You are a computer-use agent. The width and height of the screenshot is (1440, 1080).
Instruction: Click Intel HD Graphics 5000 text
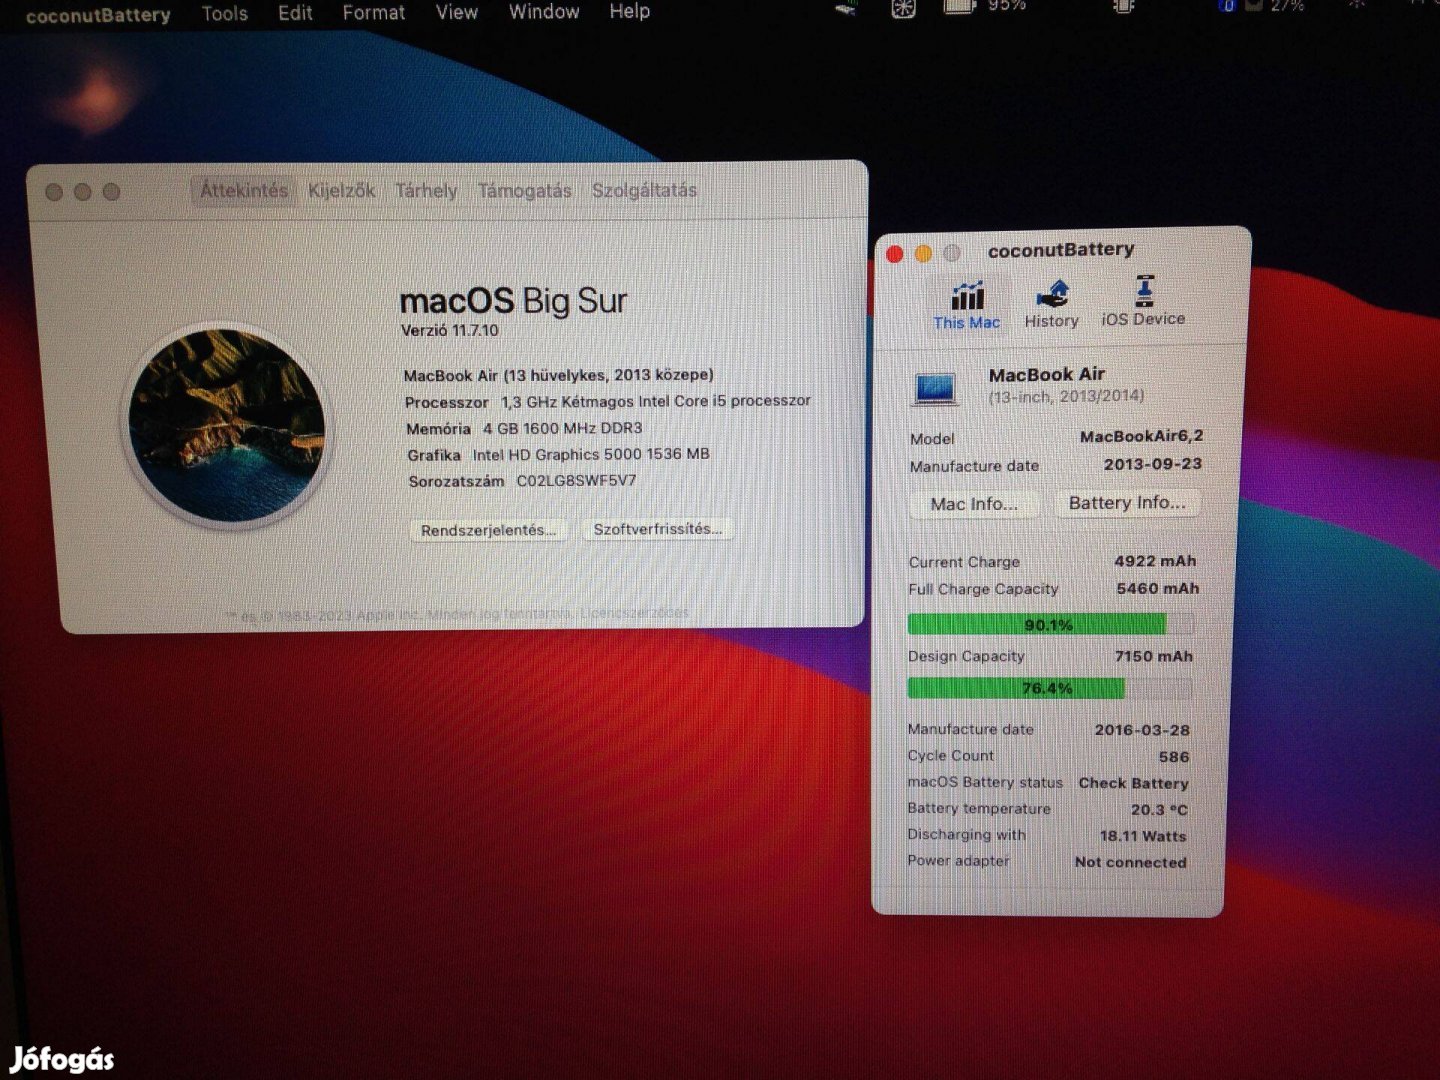point(591,454)
